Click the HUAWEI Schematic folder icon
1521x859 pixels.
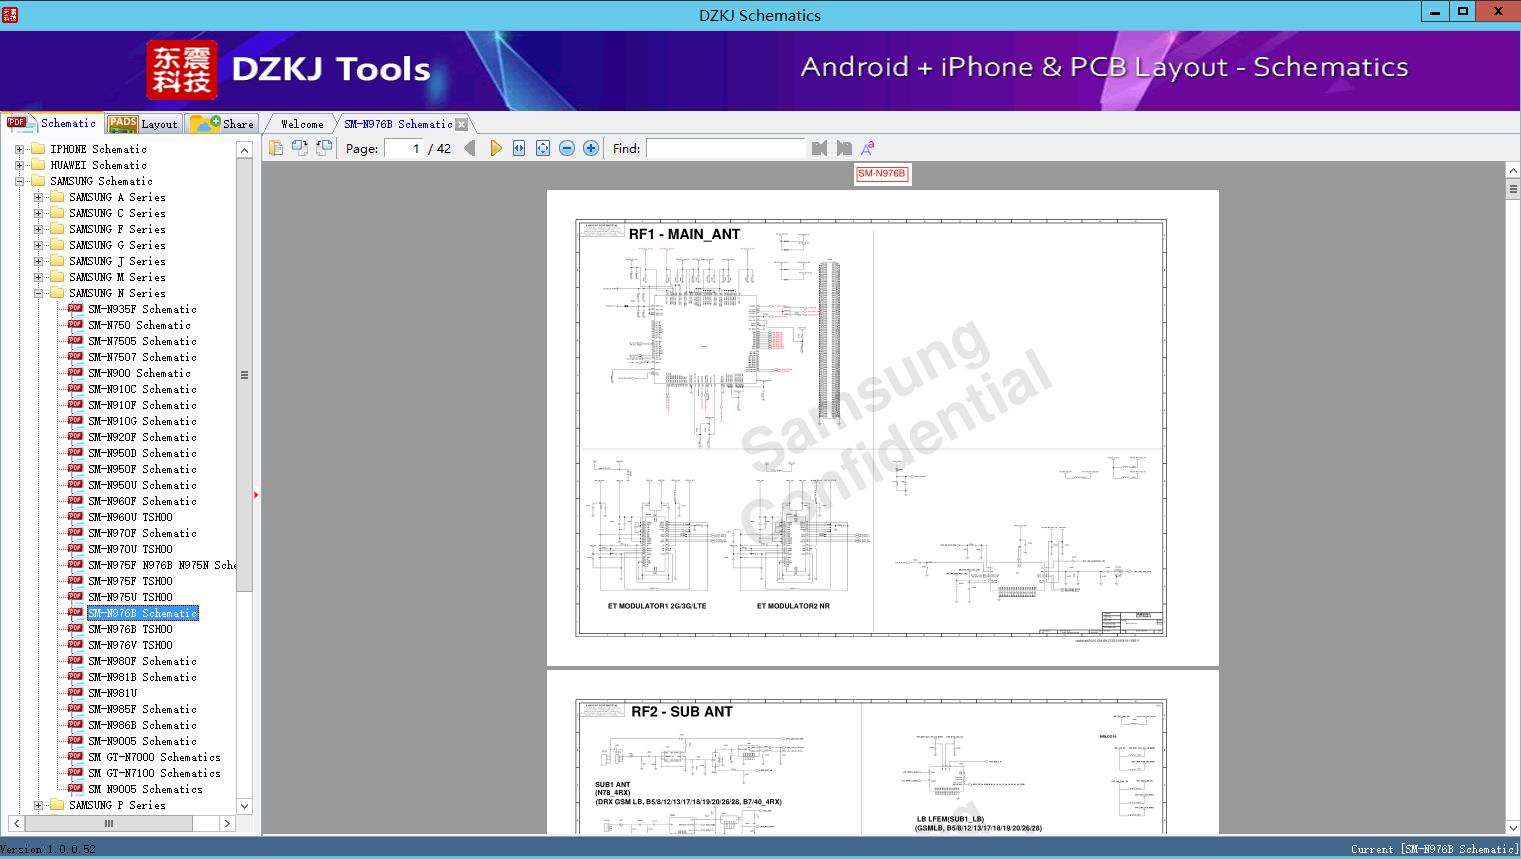point(38,165)
